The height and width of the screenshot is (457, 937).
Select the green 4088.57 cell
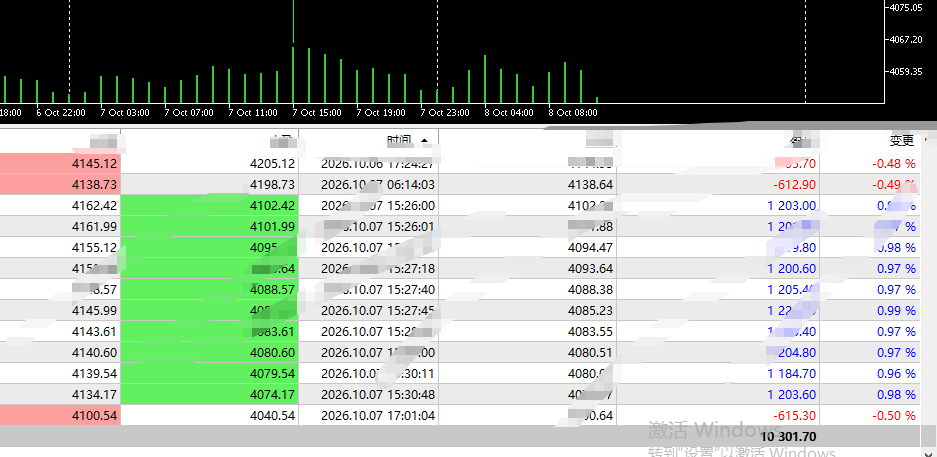[272, 290]
